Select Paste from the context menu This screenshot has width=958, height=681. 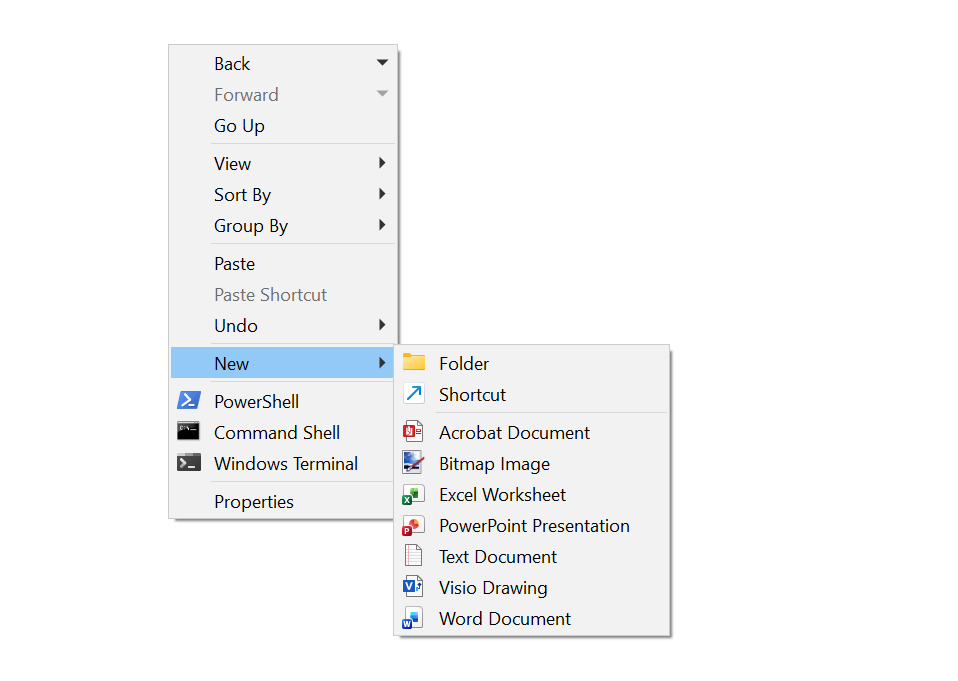coord(235,264)
